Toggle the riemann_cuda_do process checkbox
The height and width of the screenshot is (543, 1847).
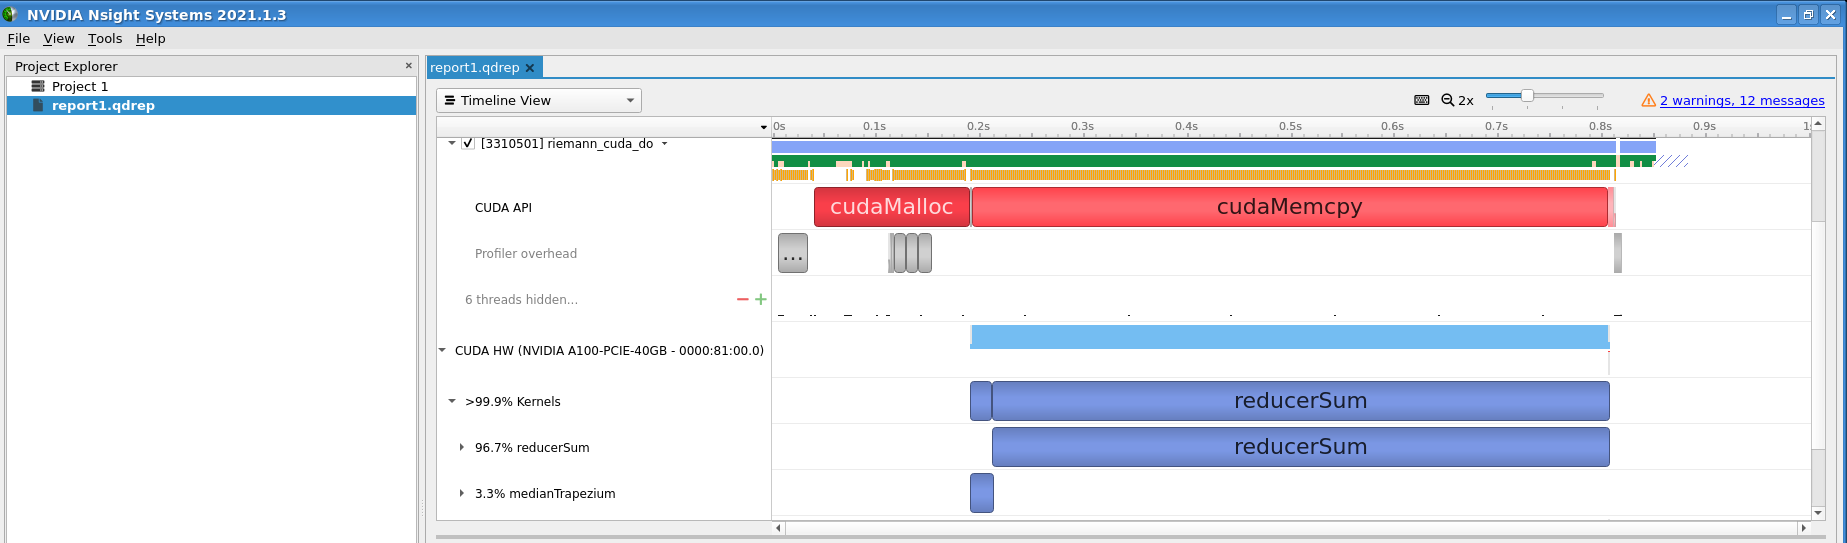[467, 143]
